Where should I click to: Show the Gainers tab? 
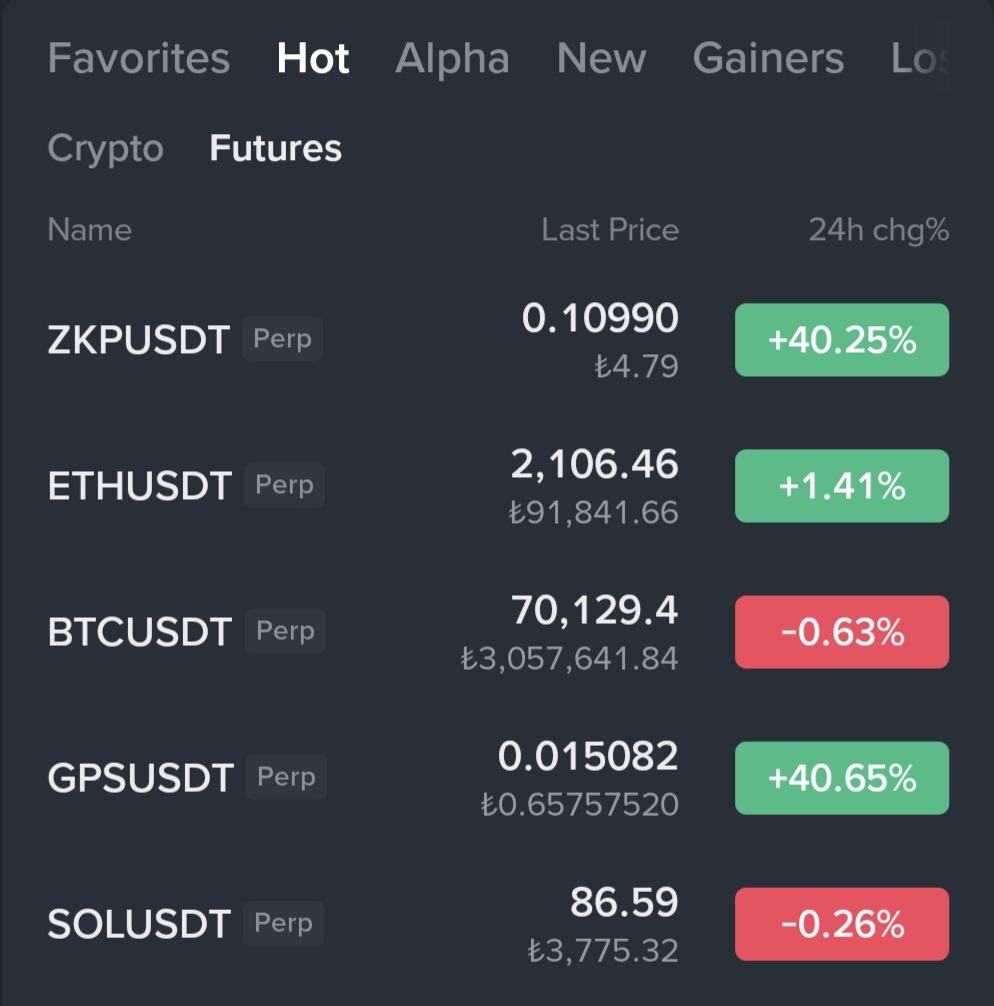click(768, 59)
